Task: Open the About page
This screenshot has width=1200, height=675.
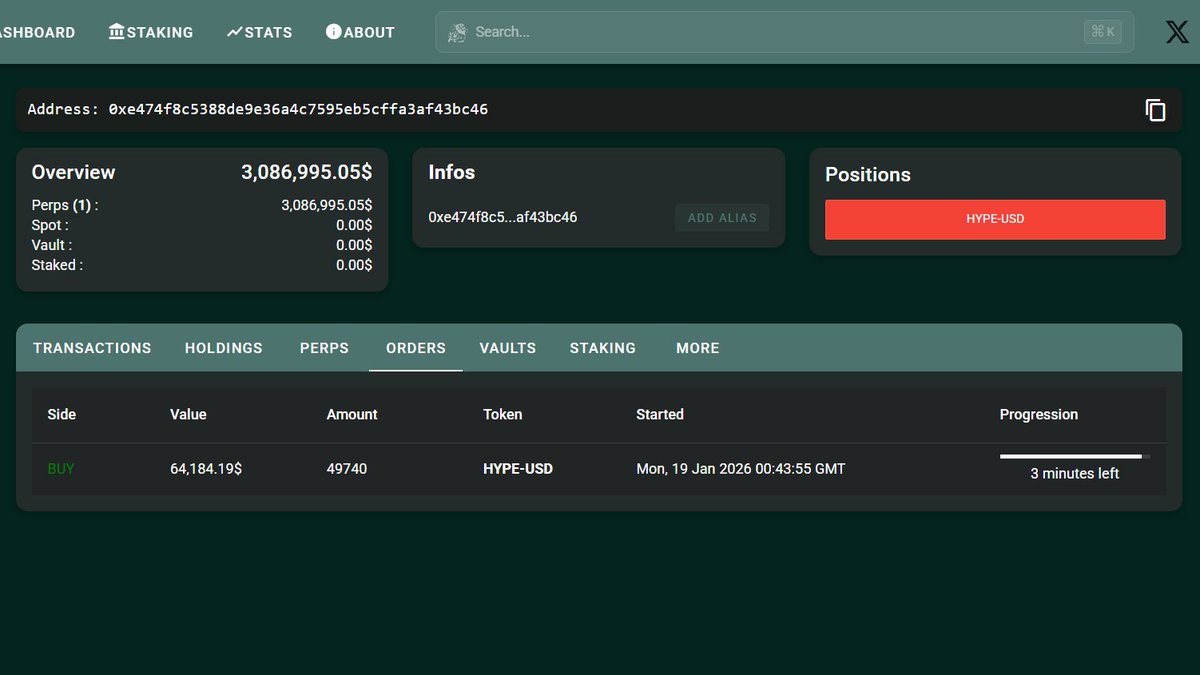Action: click(360, 32)
